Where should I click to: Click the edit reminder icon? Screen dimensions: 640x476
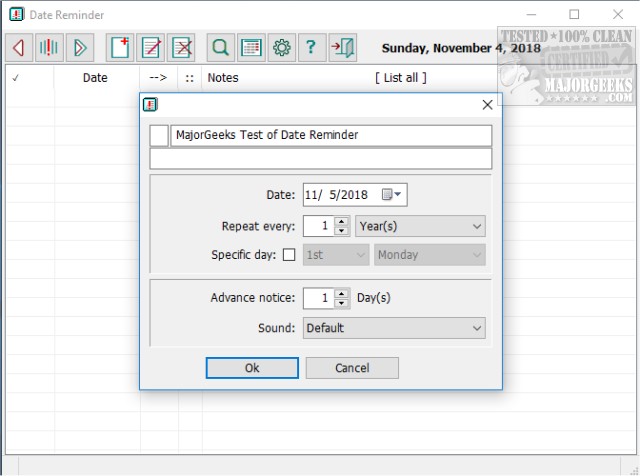coord(152,47)
